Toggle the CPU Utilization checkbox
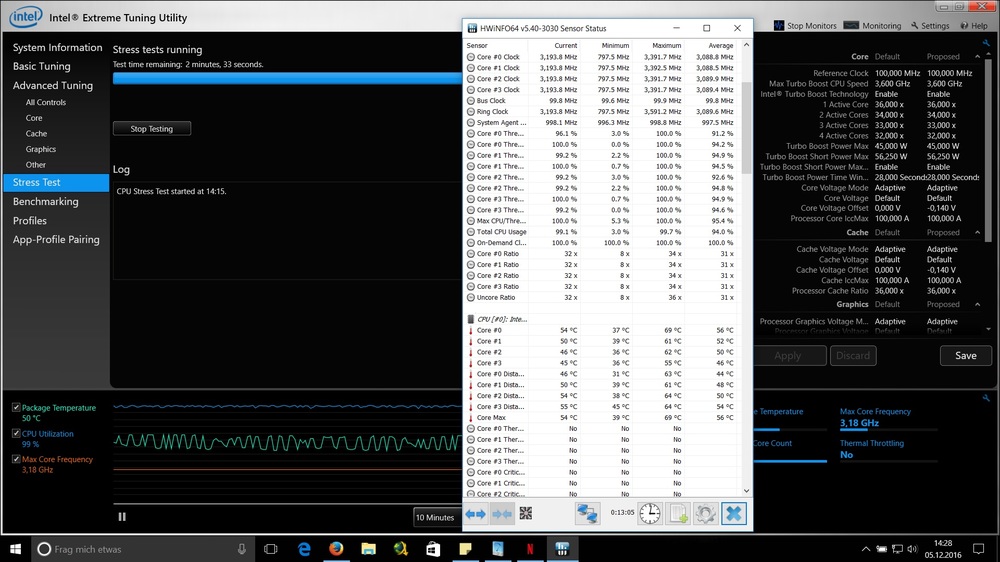The image size is (1000, 562). pos(16,434)
